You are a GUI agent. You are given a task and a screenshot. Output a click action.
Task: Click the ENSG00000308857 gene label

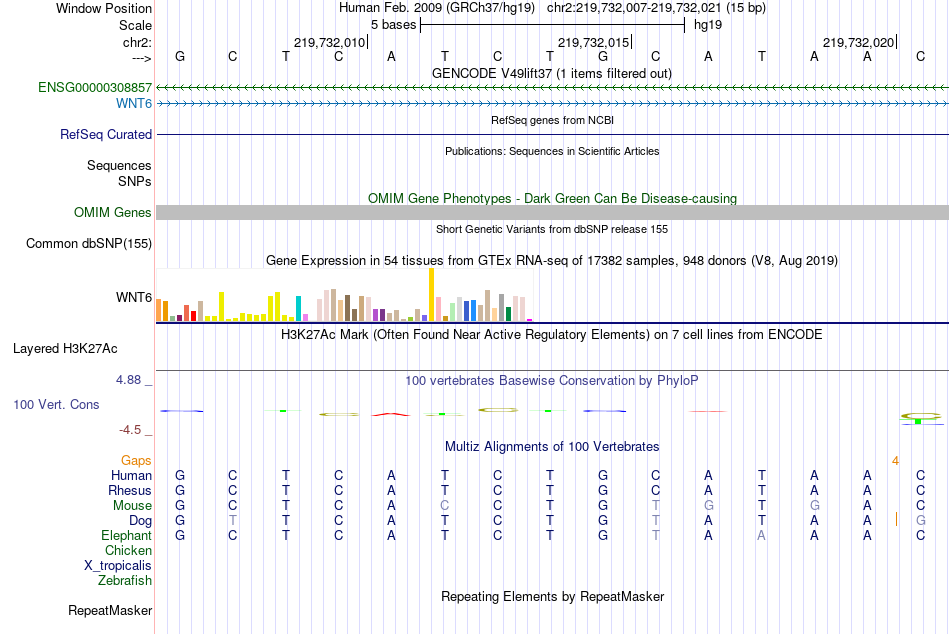point(95,87)
